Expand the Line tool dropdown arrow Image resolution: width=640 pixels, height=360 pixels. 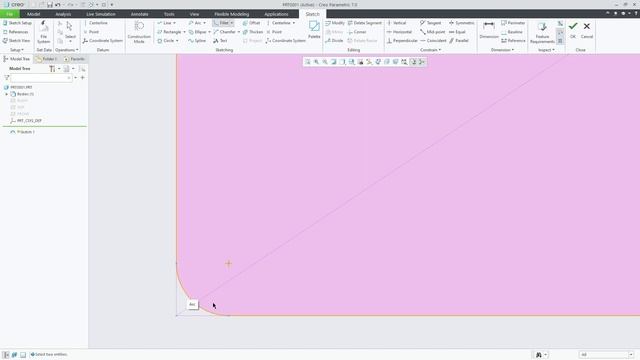point(175,23)
